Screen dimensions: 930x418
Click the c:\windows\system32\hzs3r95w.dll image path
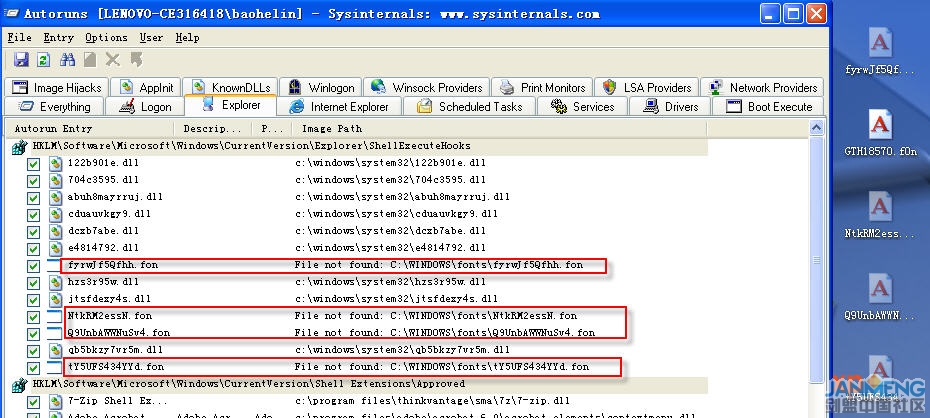point(390,282)
